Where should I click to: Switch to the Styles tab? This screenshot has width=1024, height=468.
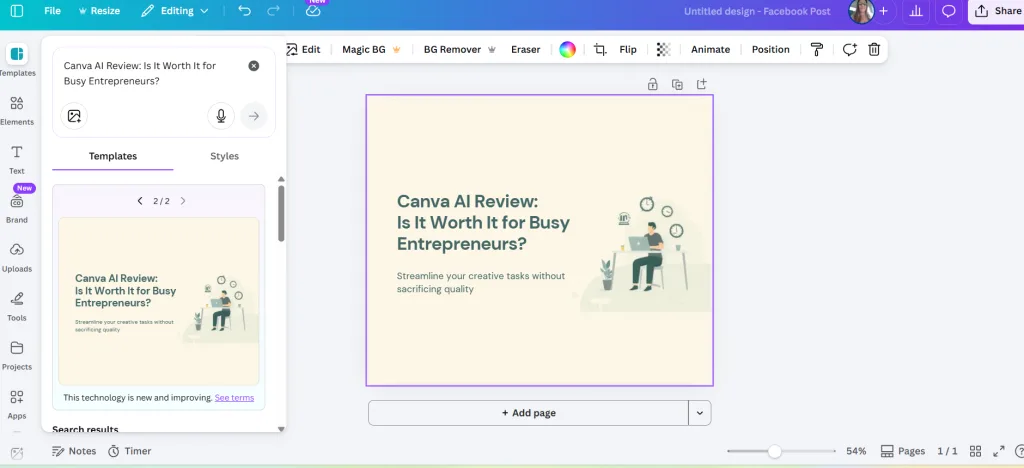[224, 156]
